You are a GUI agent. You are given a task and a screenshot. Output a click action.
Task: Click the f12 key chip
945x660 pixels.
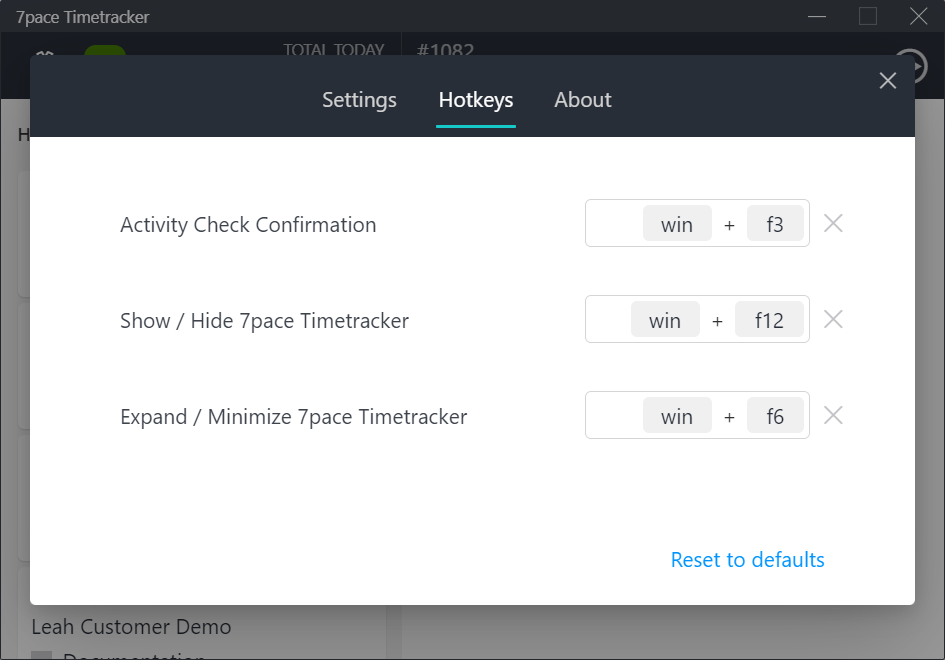tap(769, 319)
